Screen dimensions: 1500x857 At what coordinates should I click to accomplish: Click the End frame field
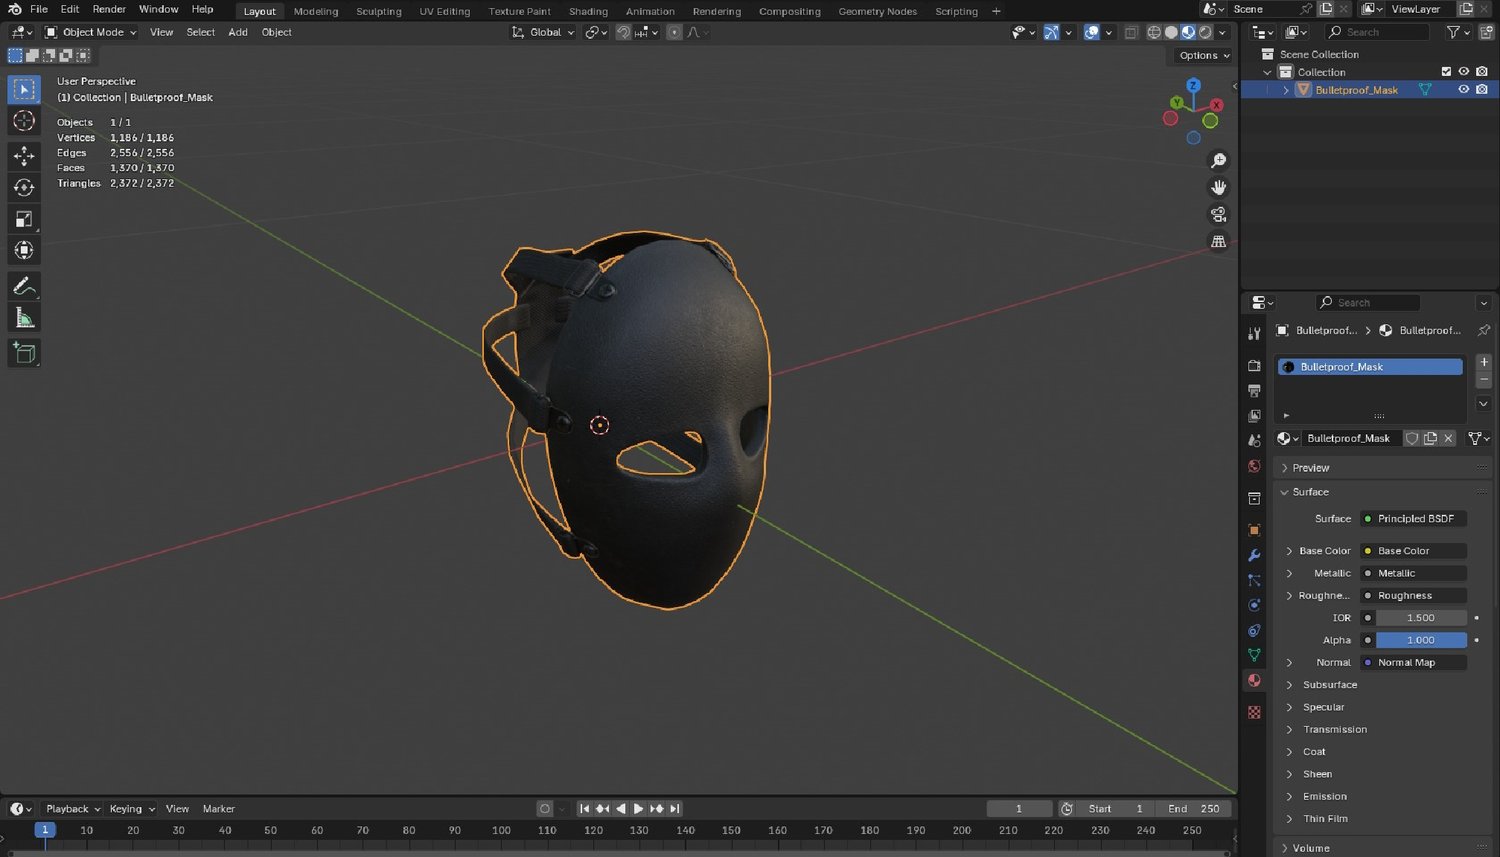(x=1194, y=809)
